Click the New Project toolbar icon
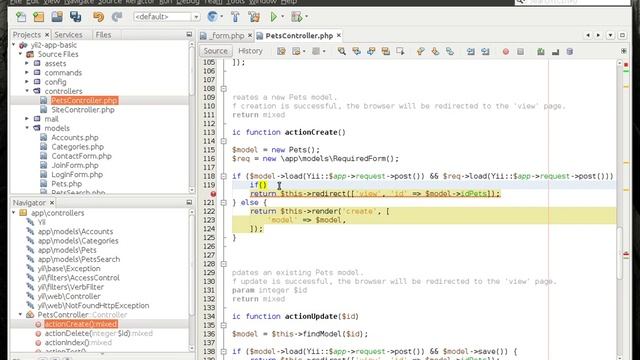Image resolution: width=640 pixels, height=360 pixels. [39, 17]
